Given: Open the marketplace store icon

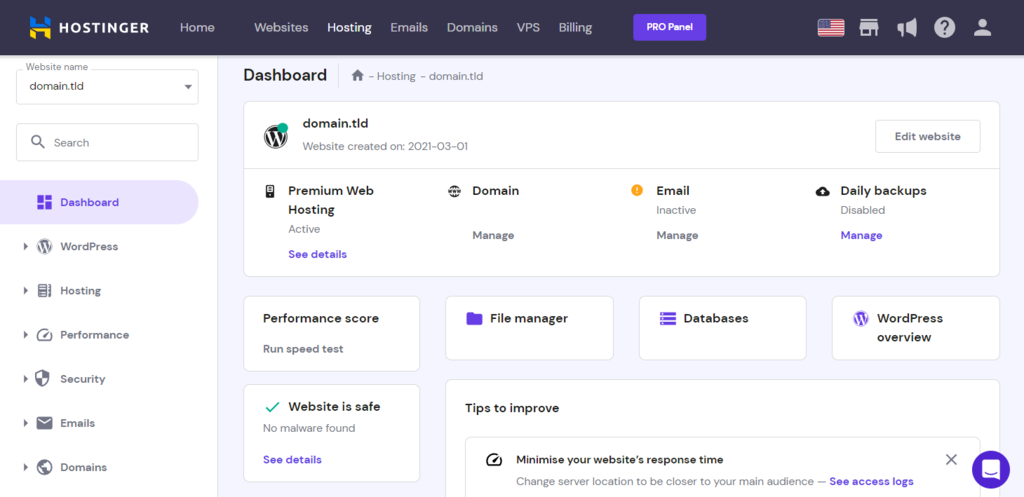Looking at the screenshot, I should (x=869, y=27).
